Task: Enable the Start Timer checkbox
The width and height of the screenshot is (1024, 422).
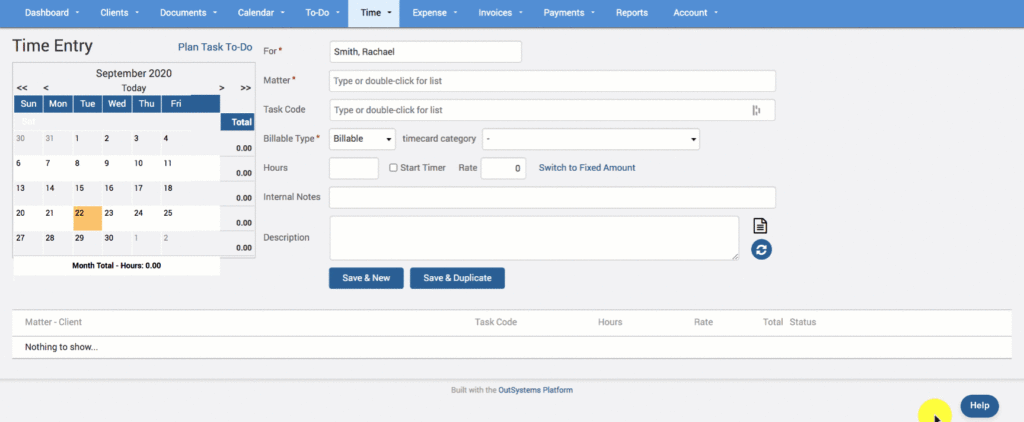Action: coord(394,168)
